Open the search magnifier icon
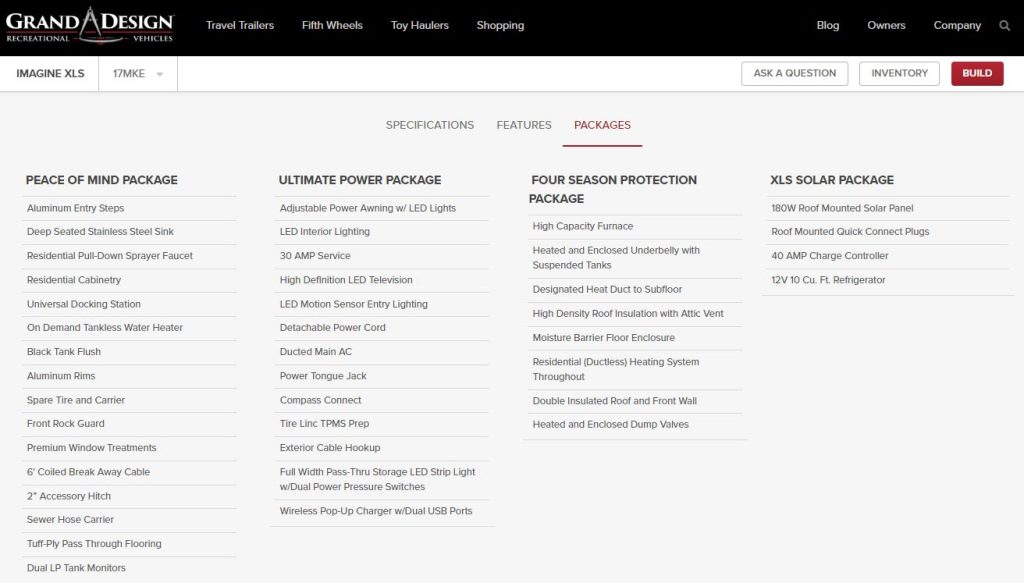Screen dimensions: 1024x583 click(1005, 26)
